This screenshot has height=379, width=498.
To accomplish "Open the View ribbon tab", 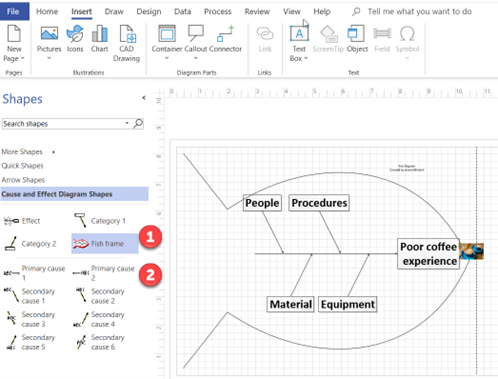I will click(x=292, y=11).
